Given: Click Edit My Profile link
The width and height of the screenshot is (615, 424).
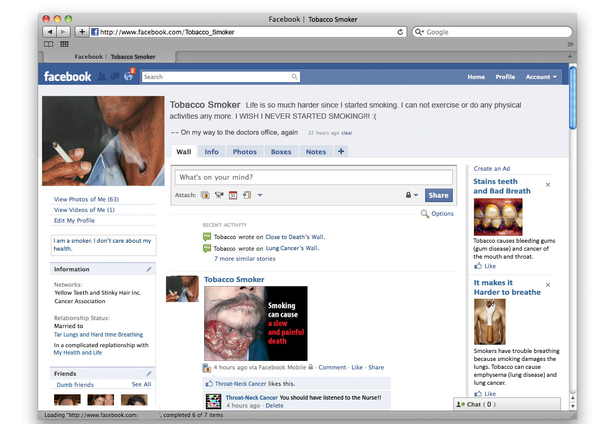Looking at the screenshot, I should (x=74, y=220).
